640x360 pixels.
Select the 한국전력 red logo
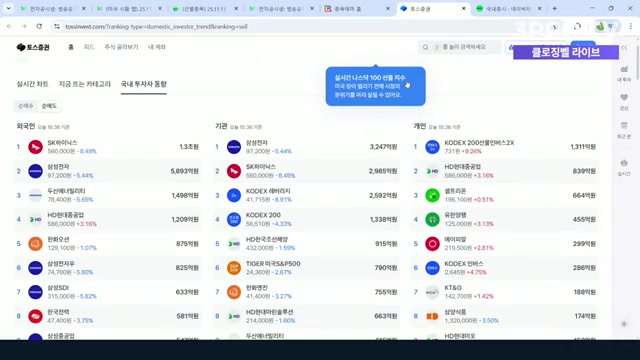36,316
